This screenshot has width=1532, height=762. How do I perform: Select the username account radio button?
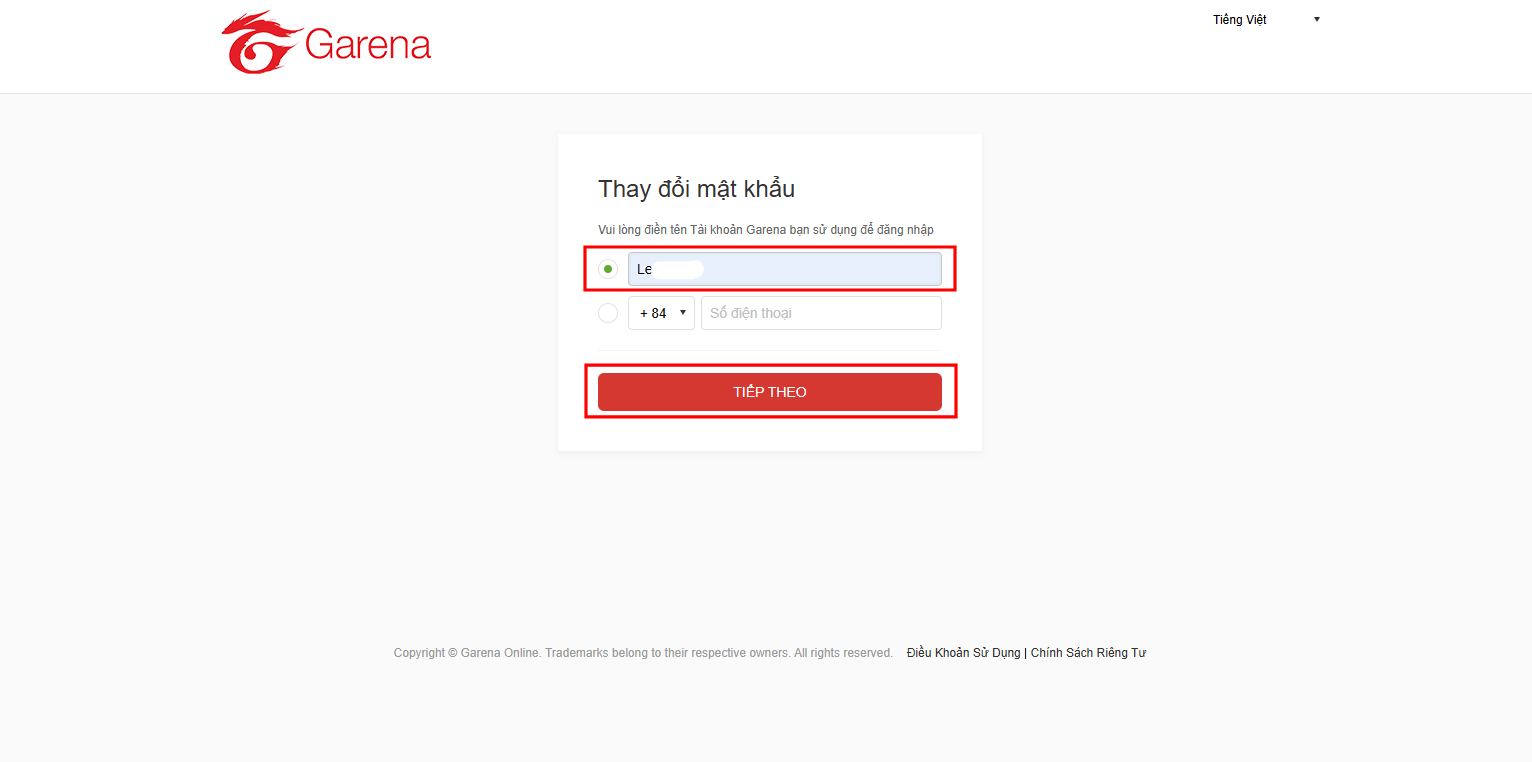click(x=608, y=269)
